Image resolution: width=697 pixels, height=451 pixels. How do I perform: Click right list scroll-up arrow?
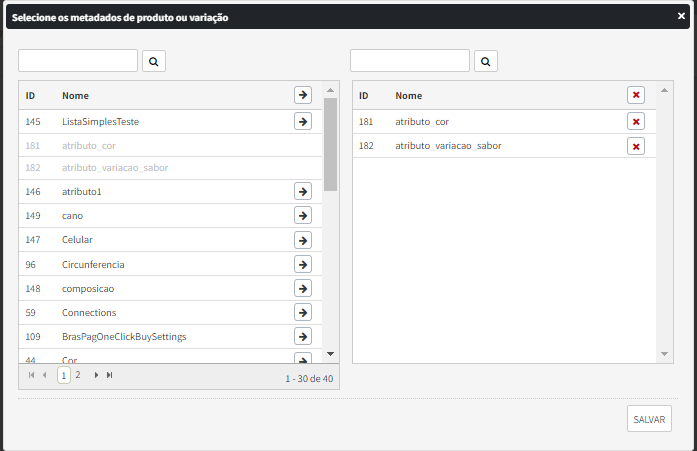pos(665,90)
